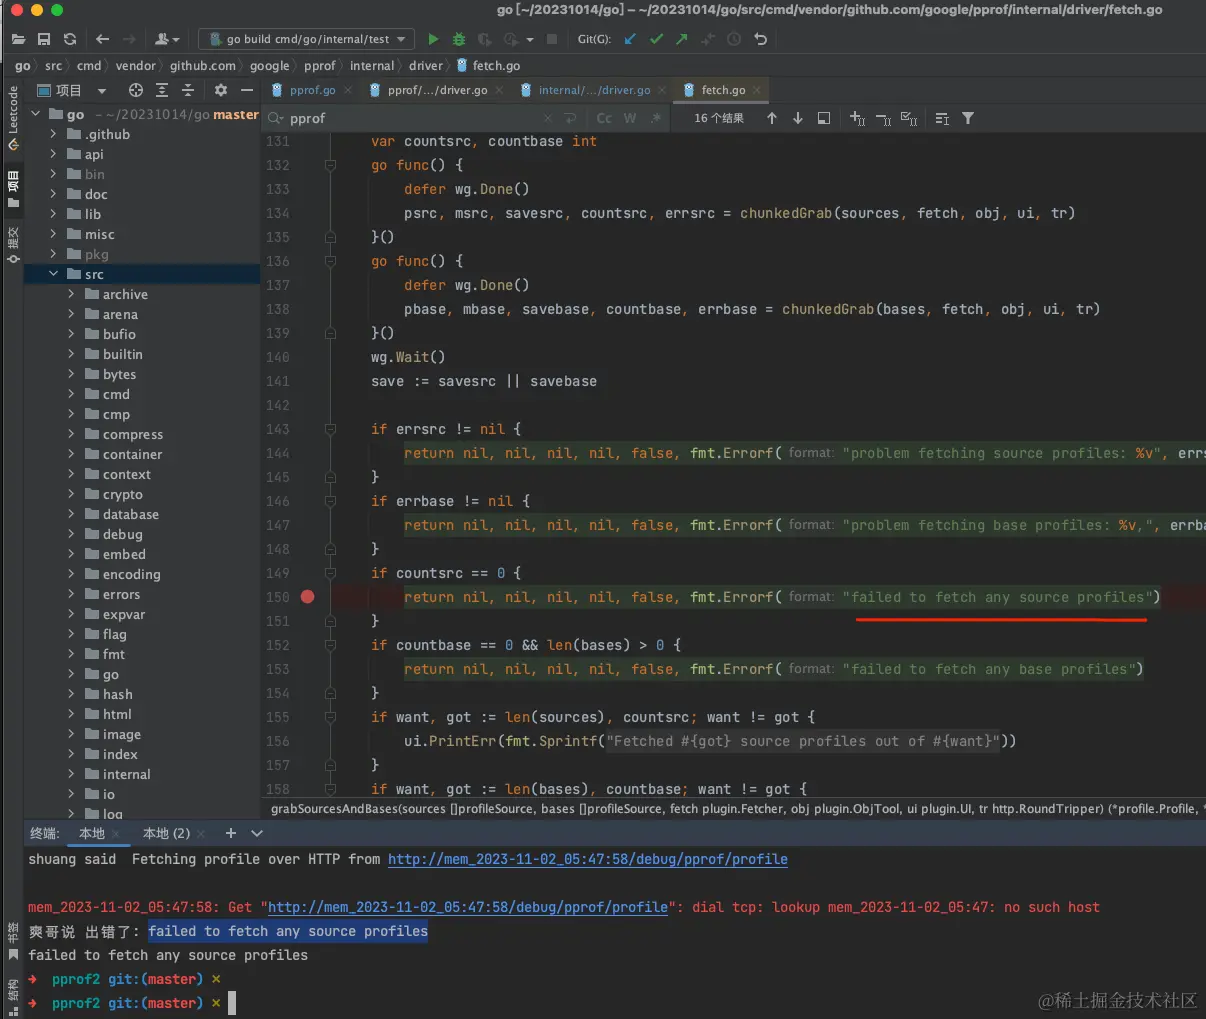Toggle whole words W option
This screenshot has width=1206, height=1019.
[x=630, y=118]
